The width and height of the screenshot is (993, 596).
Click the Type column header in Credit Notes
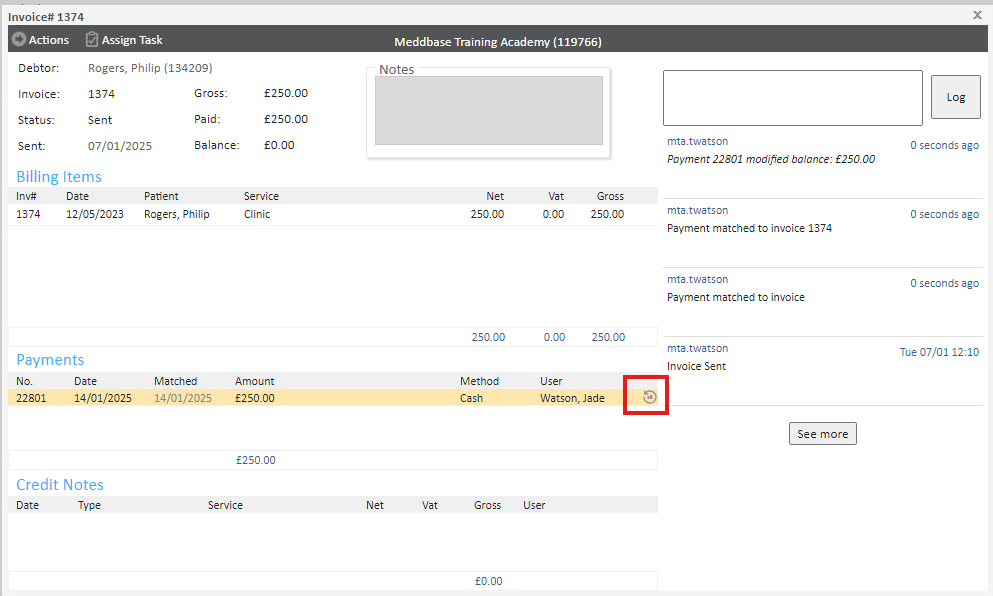pyautogui.click(x=89, y=505)
